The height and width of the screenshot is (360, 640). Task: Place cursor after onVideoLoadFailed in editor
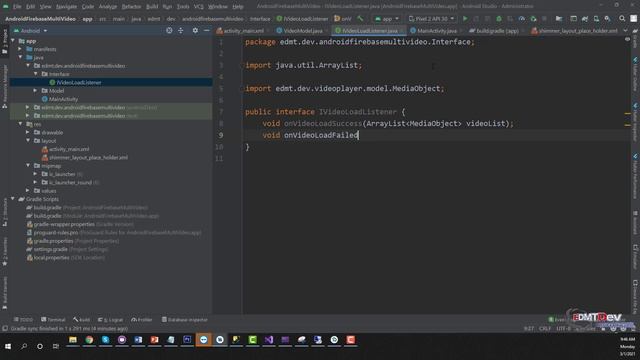click(358, 135)
